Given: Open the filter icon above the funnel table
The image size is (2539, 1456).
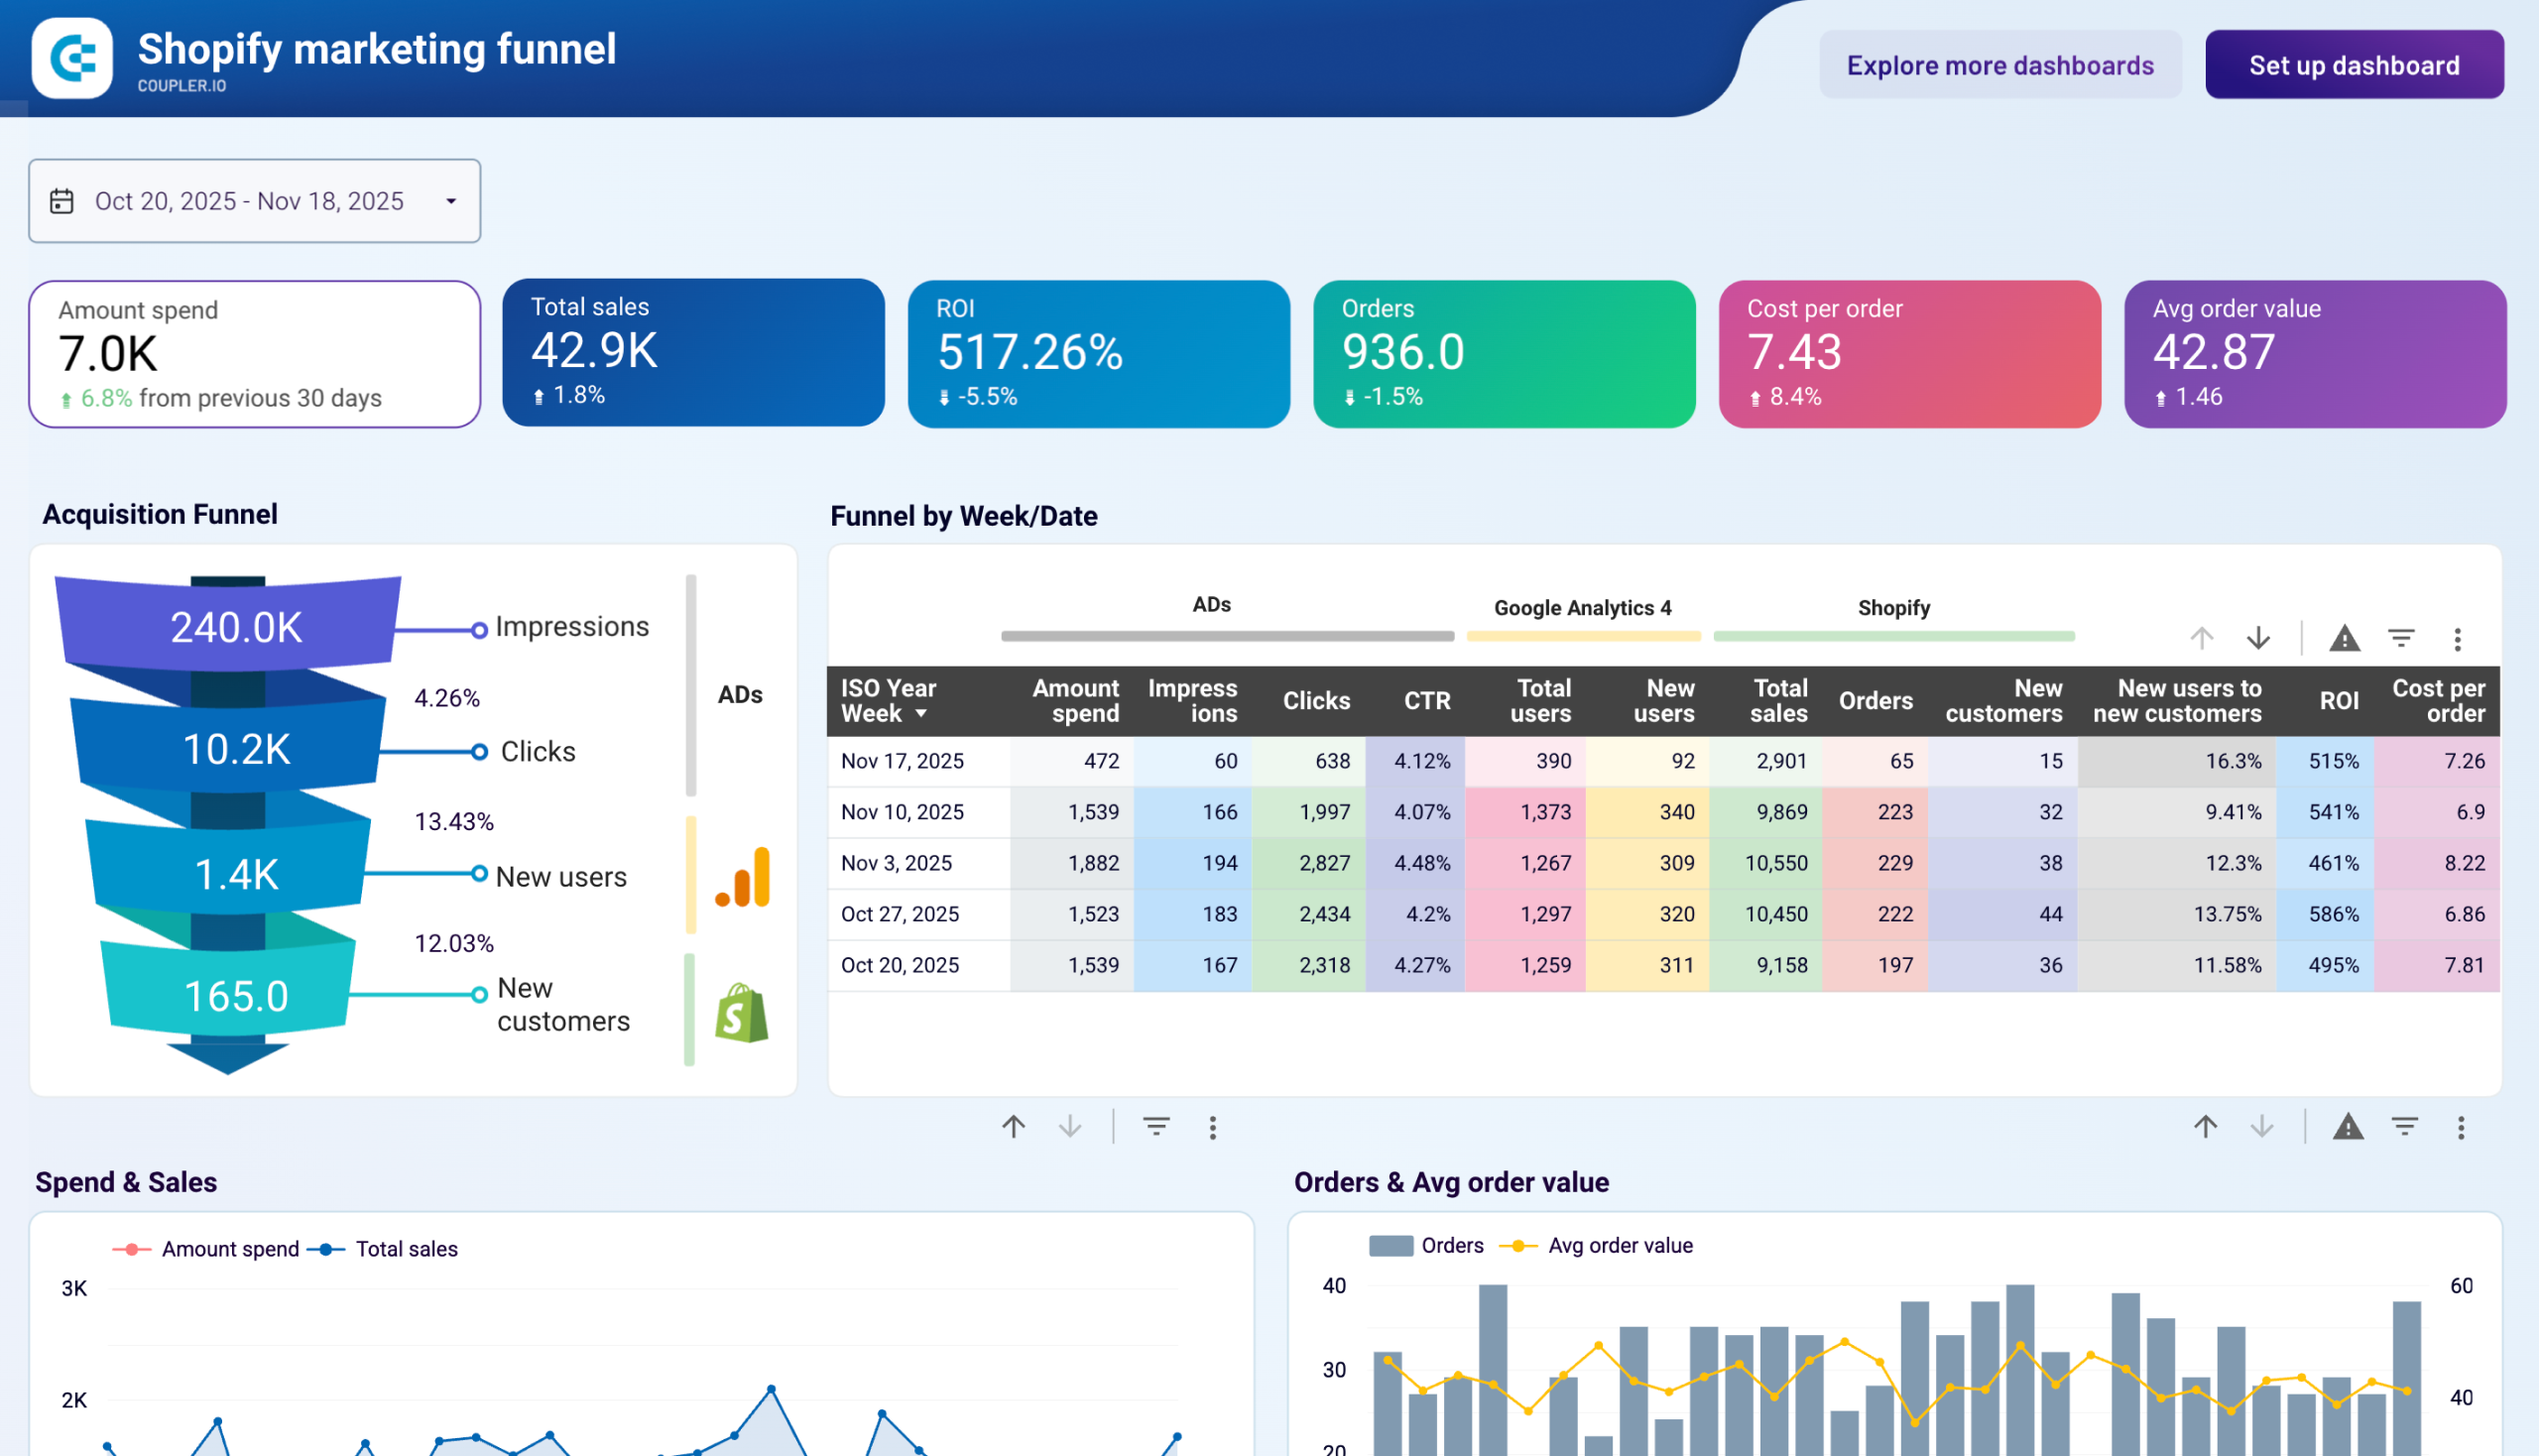Looking at the screenshot, I should (x=2401, y=638).
